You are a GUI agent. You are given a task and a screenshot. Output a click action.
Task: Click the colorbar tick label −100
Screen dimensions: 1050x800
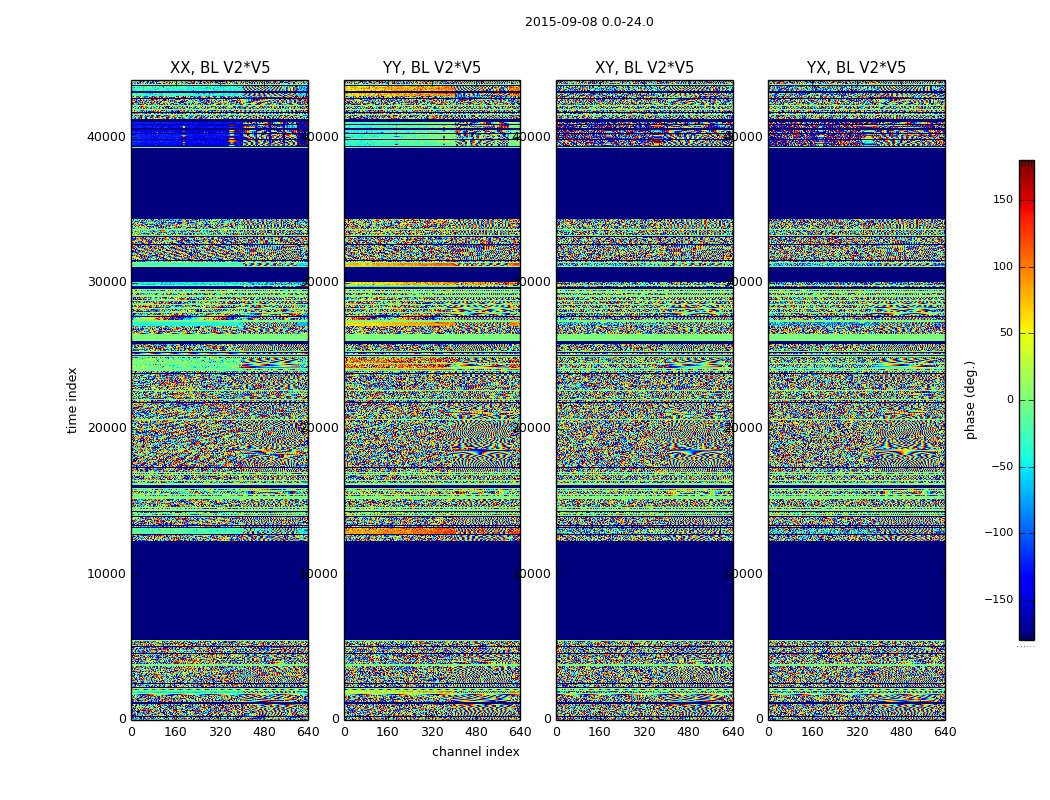999,533
